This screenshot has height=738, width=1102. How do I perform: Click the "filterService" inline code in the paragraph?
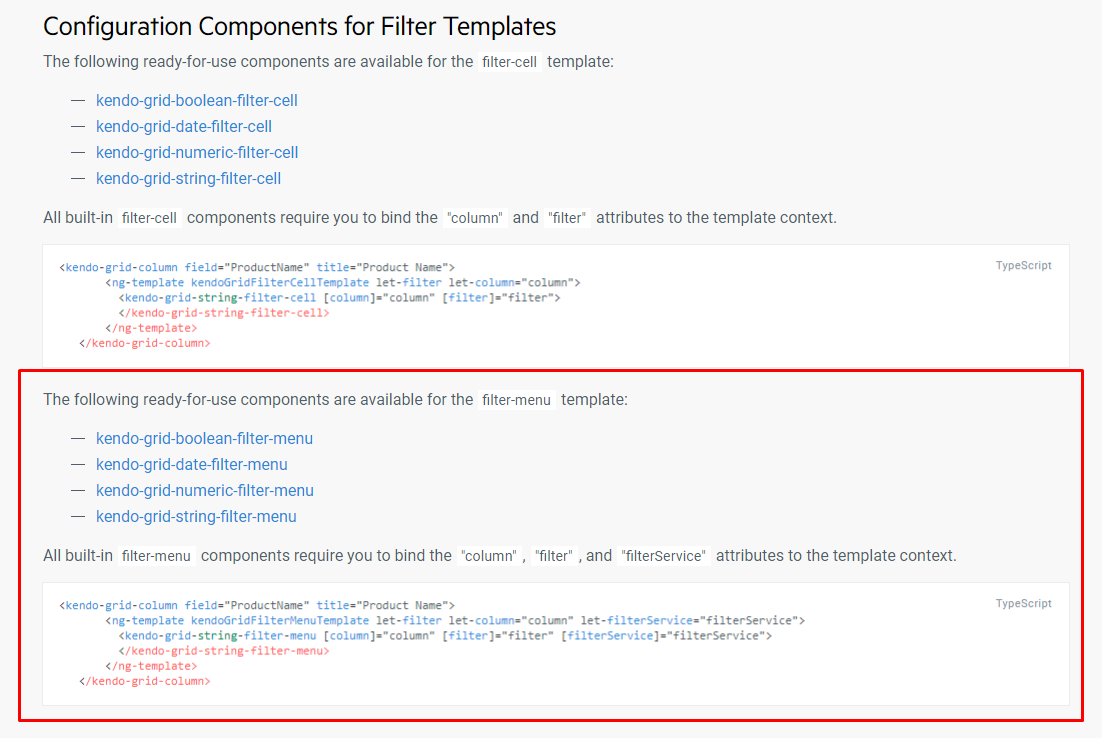[x=664, y=556]
